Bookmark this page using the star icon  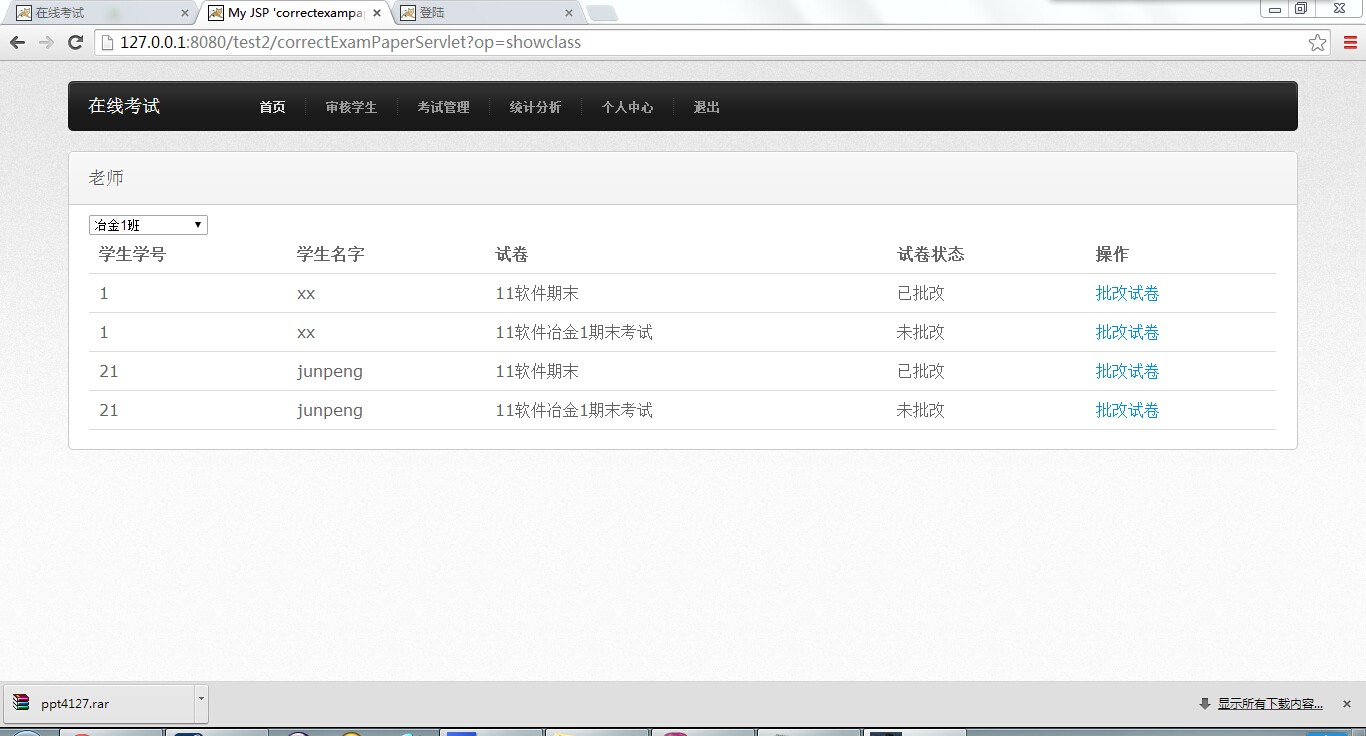point(1318,42)
